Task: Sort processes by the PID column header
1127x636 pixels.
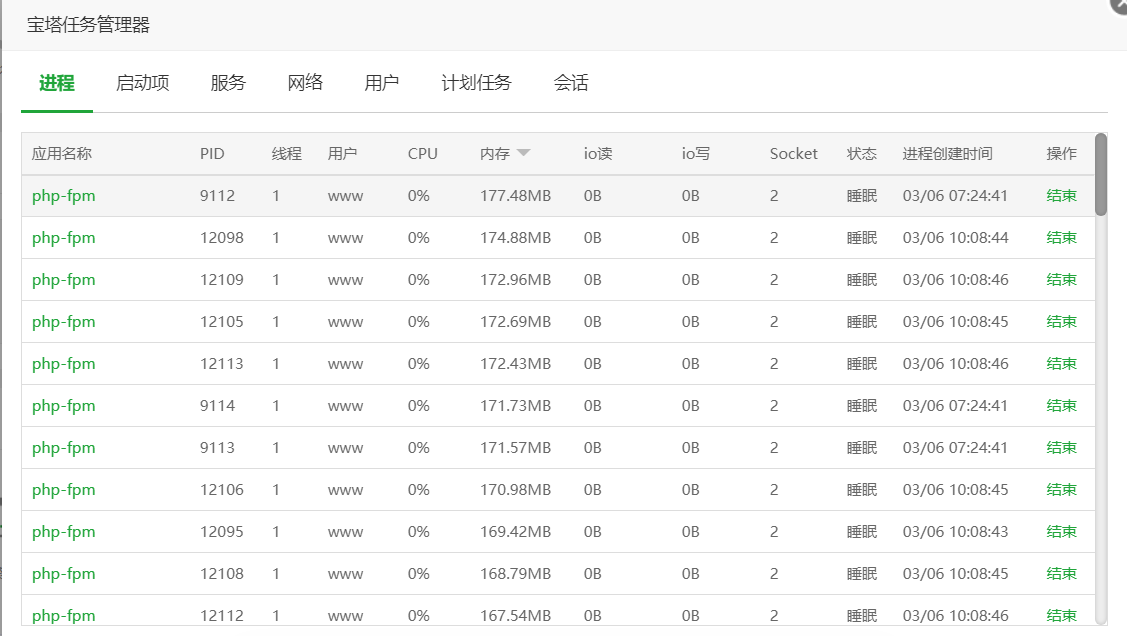Action: point(212,154)
